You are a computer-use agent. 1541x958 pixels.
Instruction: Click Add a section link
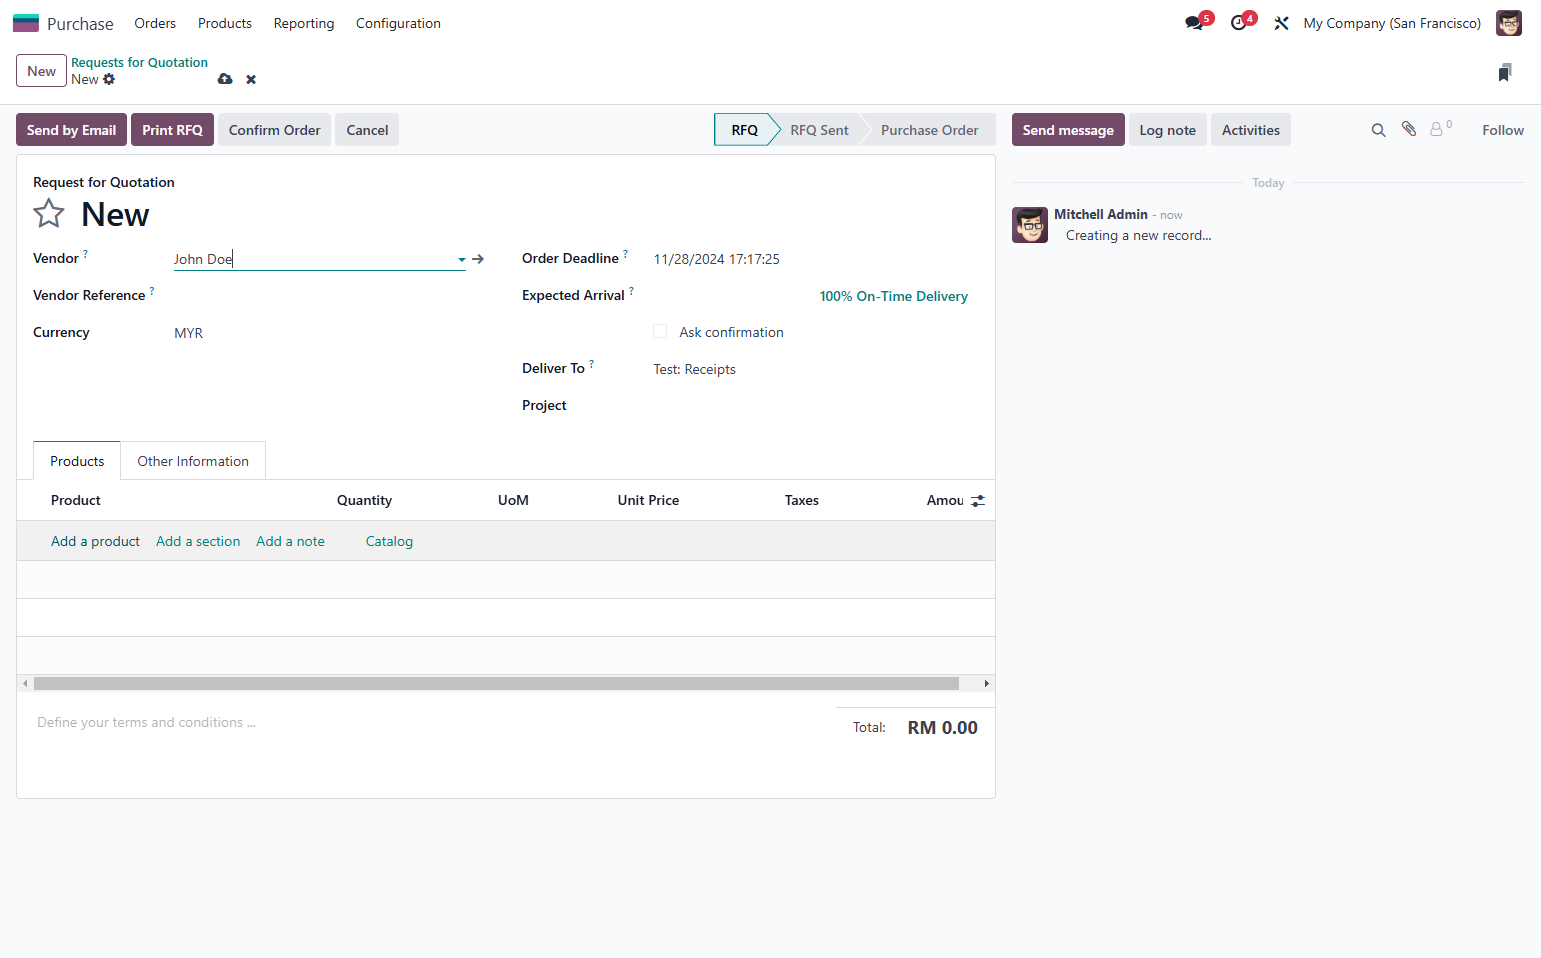(198, 541)
